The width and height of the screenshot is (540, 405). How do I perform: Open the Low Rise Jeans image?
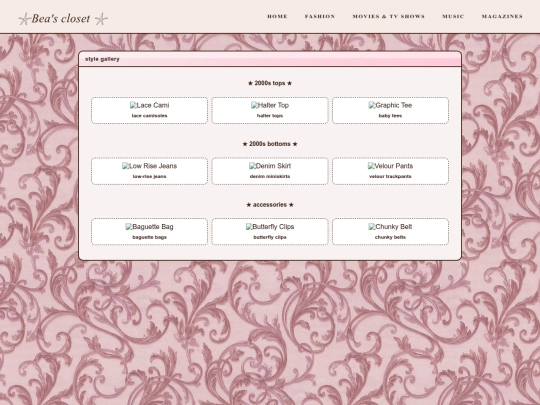pos(149,166)
